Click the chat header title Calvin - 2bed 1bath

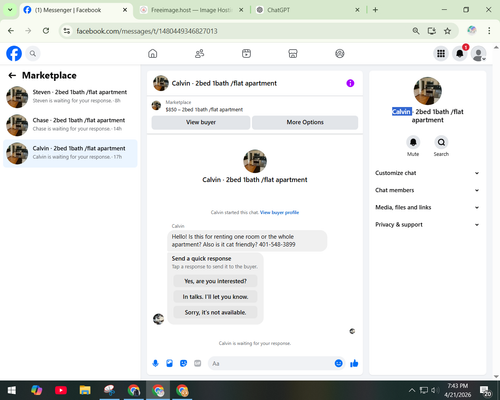224,83
